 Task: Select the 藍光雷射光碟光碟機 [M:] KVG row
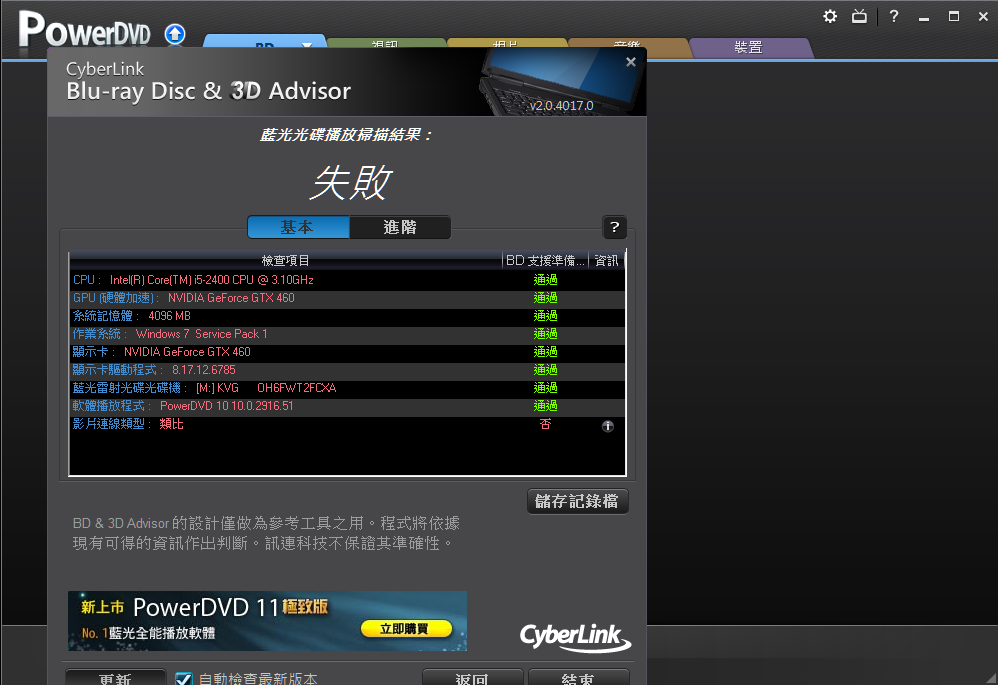(347, 388)
